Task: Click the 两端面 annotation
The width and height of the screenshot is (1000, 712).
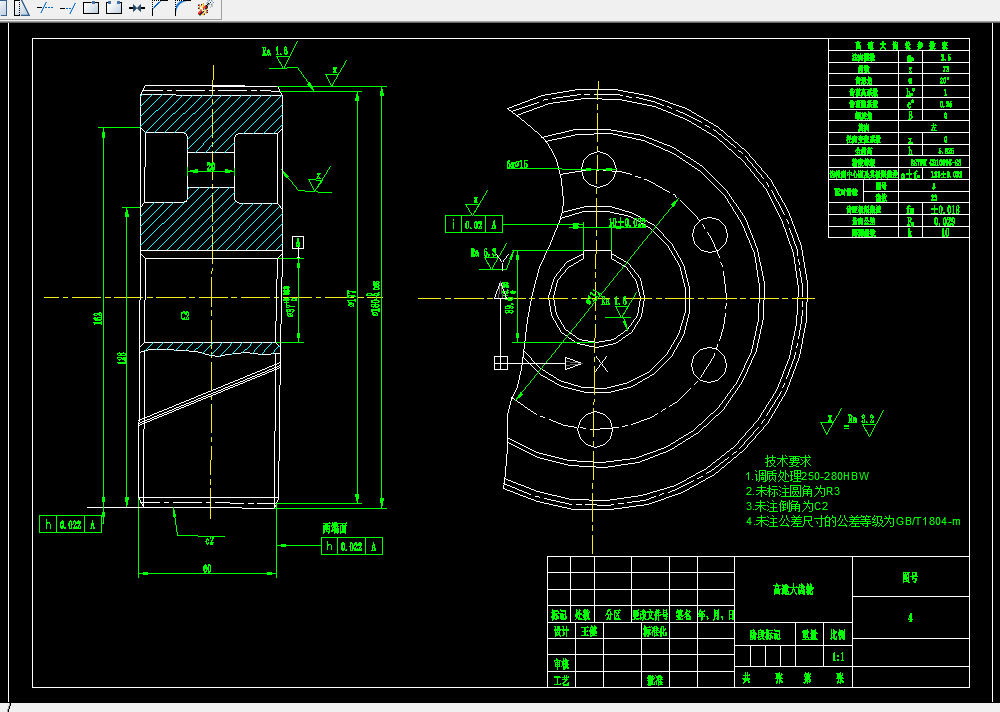Action: [334, 528]
